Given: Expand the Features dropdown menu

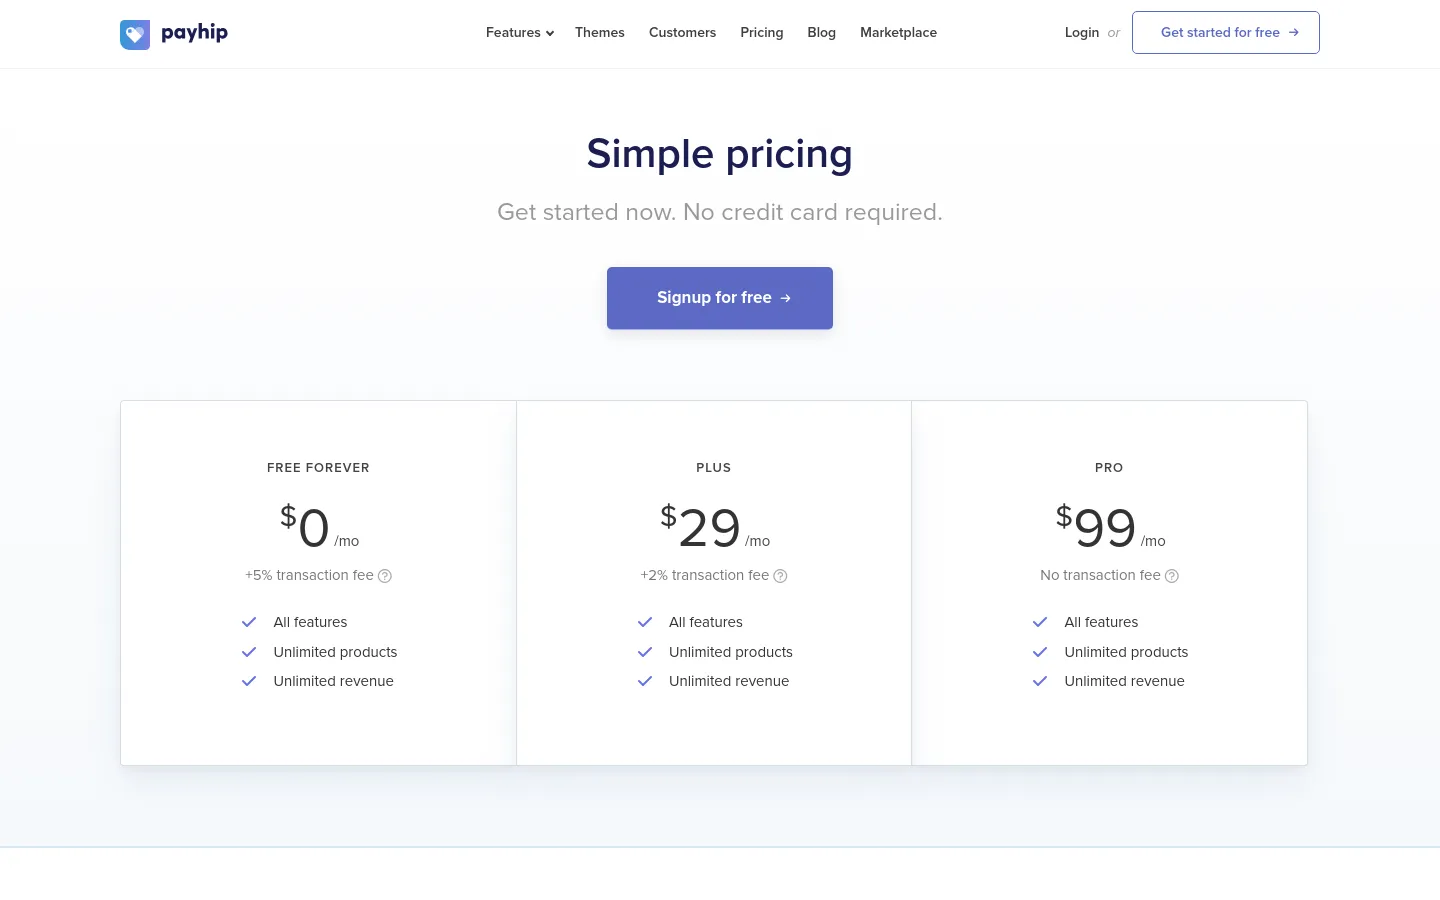Looking at the screenshot, I should 520,33.
